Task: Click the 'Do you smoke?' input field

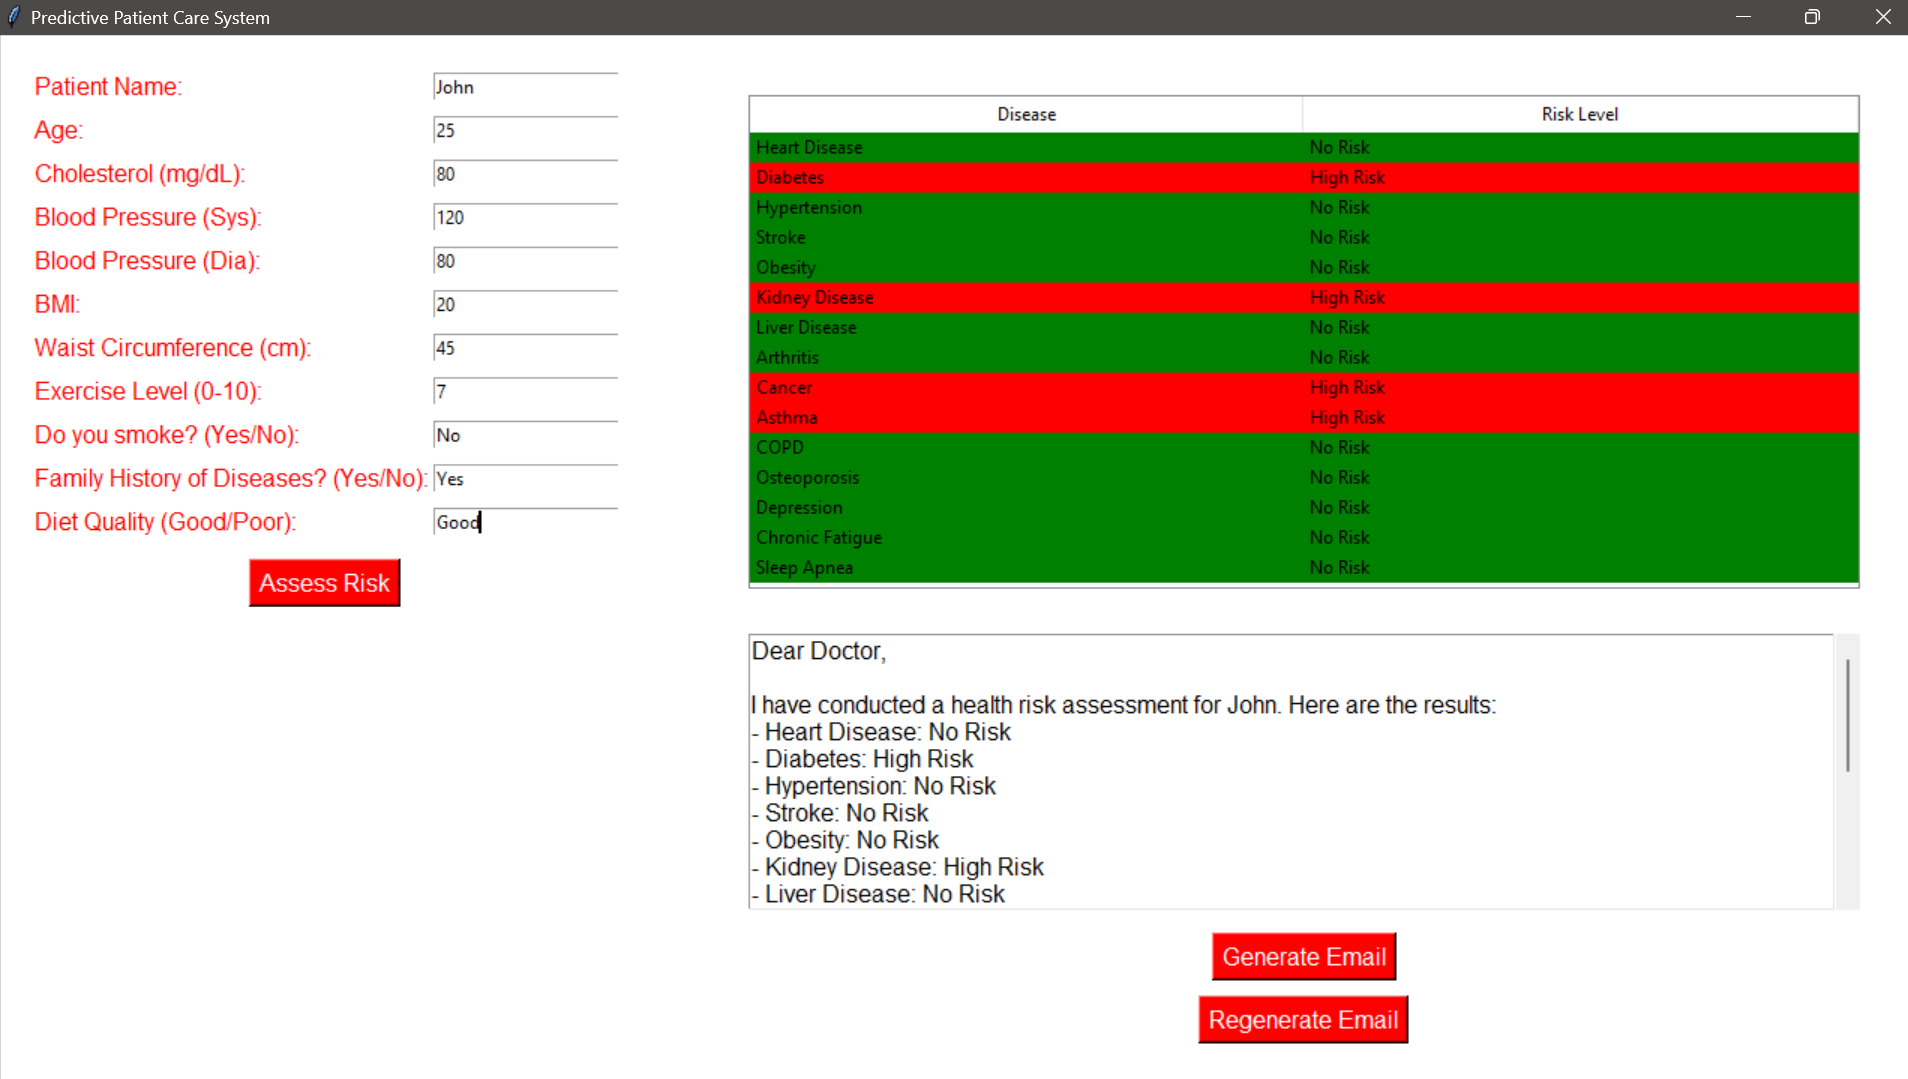Action: point(526,435)
